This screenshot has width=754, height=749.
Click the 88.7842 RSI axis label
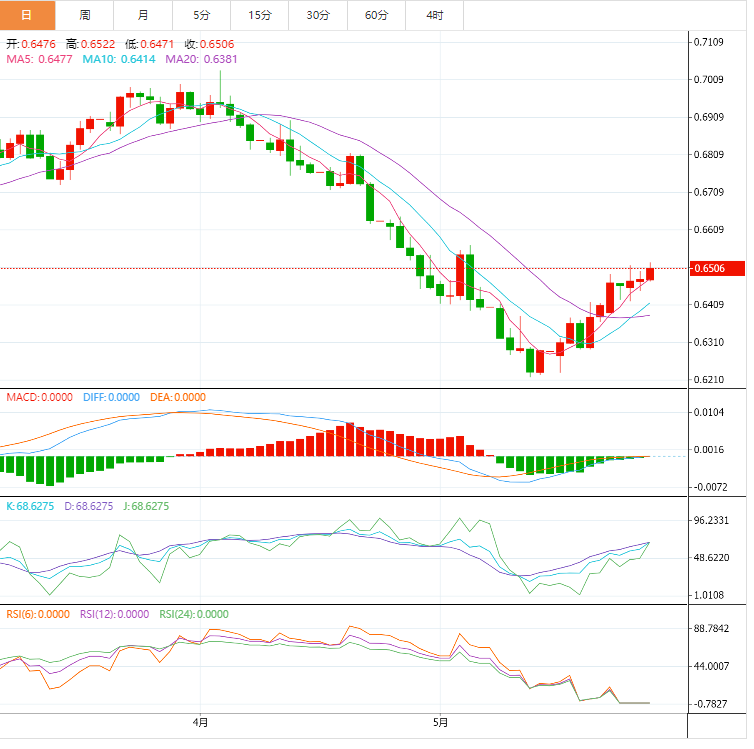[712, 629]
